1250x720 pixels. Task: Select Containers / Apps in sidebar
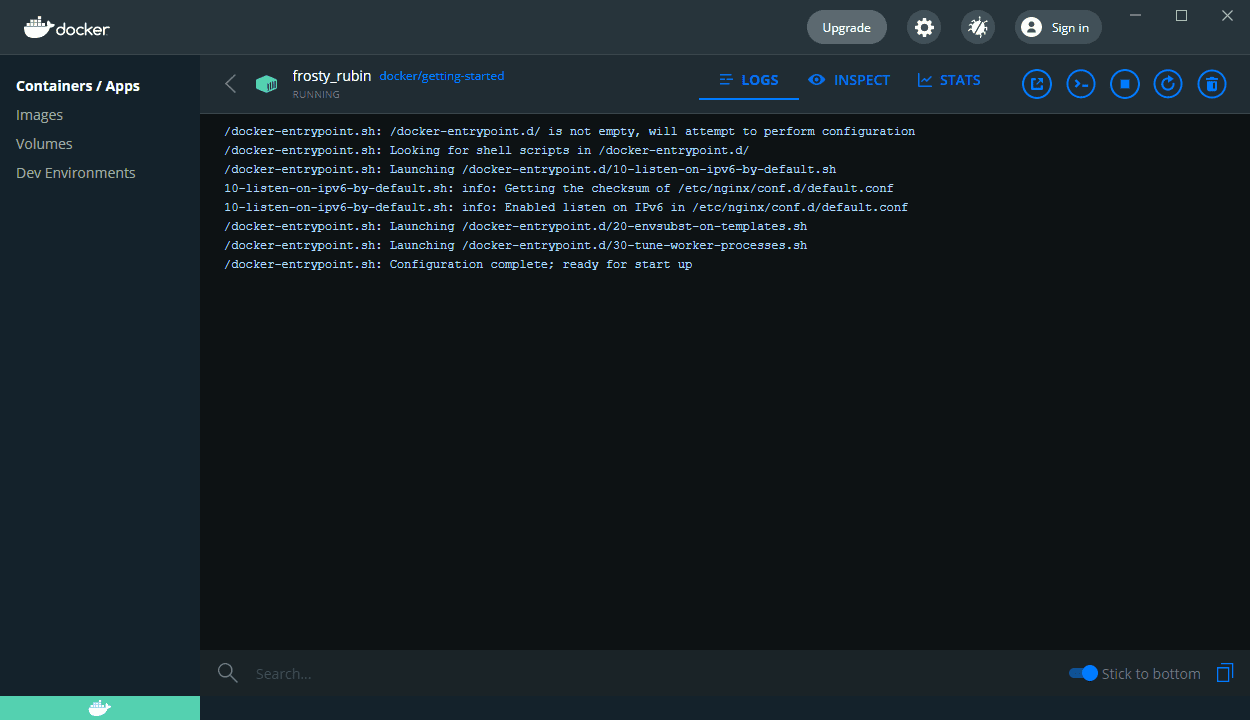(78, 86)
